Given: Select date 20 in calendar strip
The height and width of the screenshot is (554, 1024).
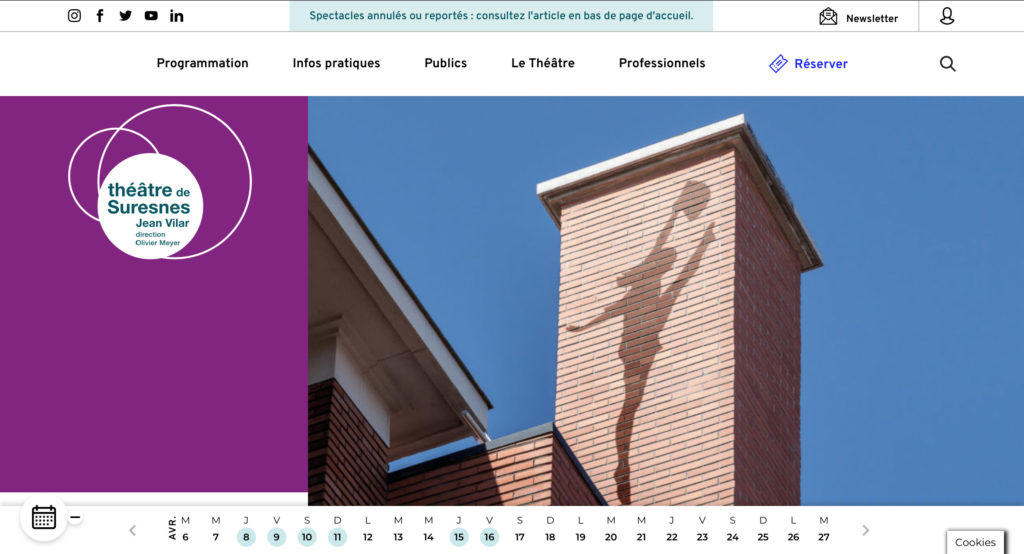Looking at the screenshot, I should tap(611, 537).
